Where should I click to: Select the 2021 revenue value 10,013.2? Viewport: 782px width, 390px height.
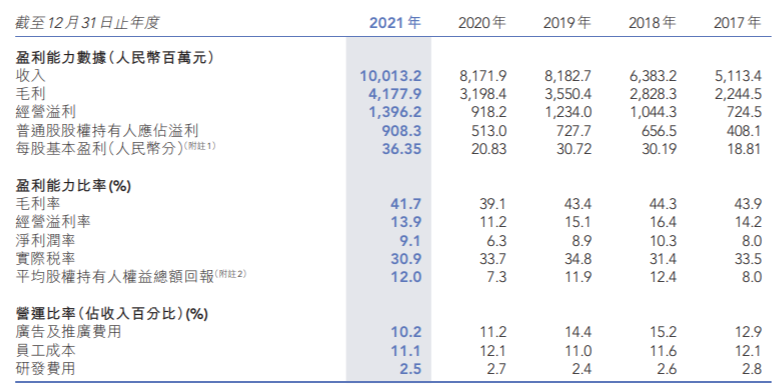click(391, 76)
